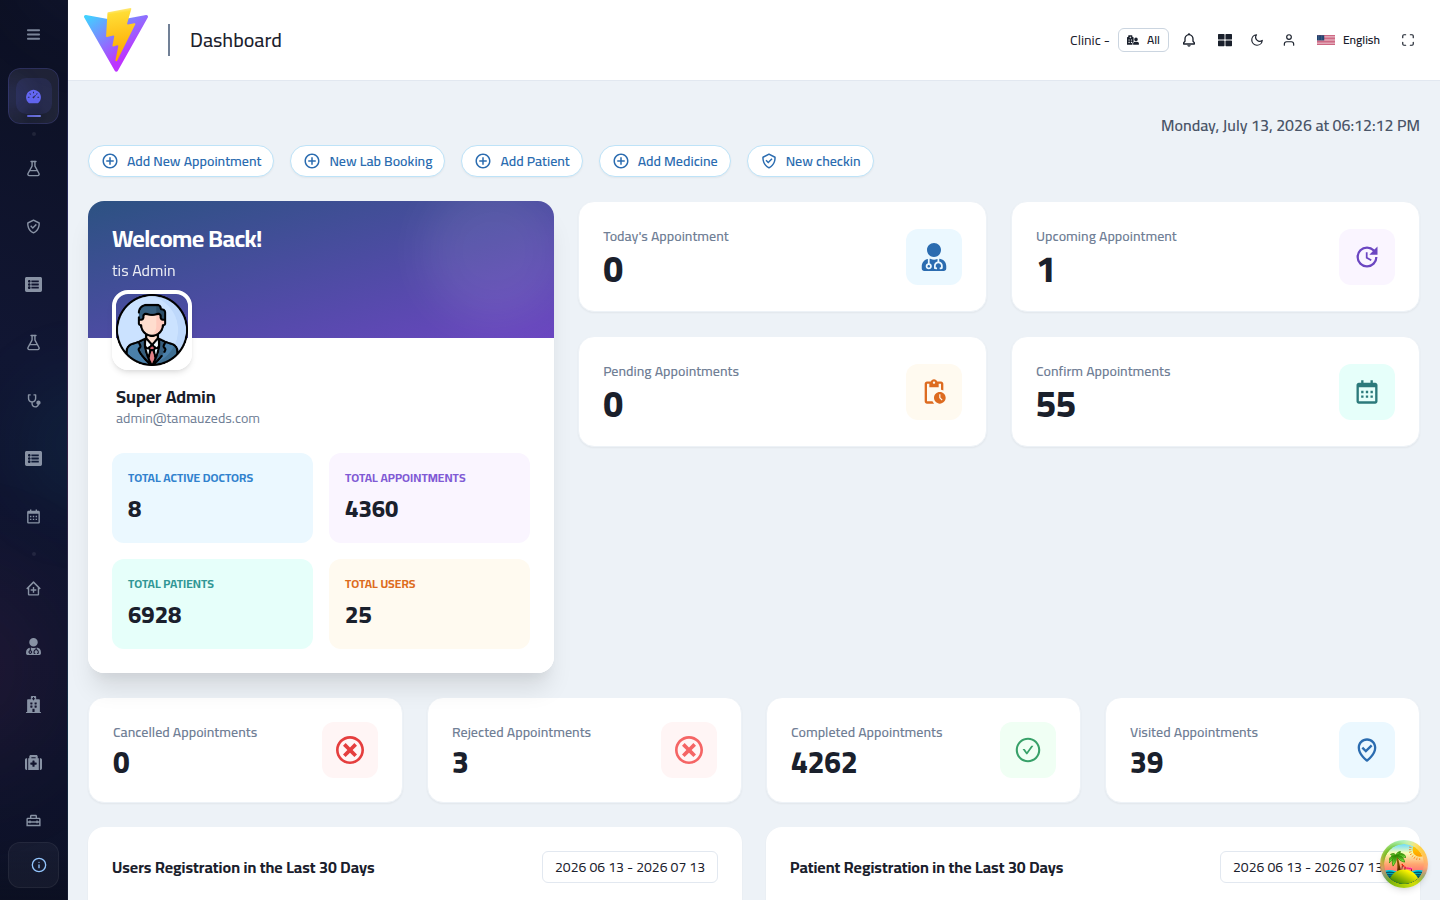
Task: Open the home hospital sidebar icon
Action: click(33, 589)
